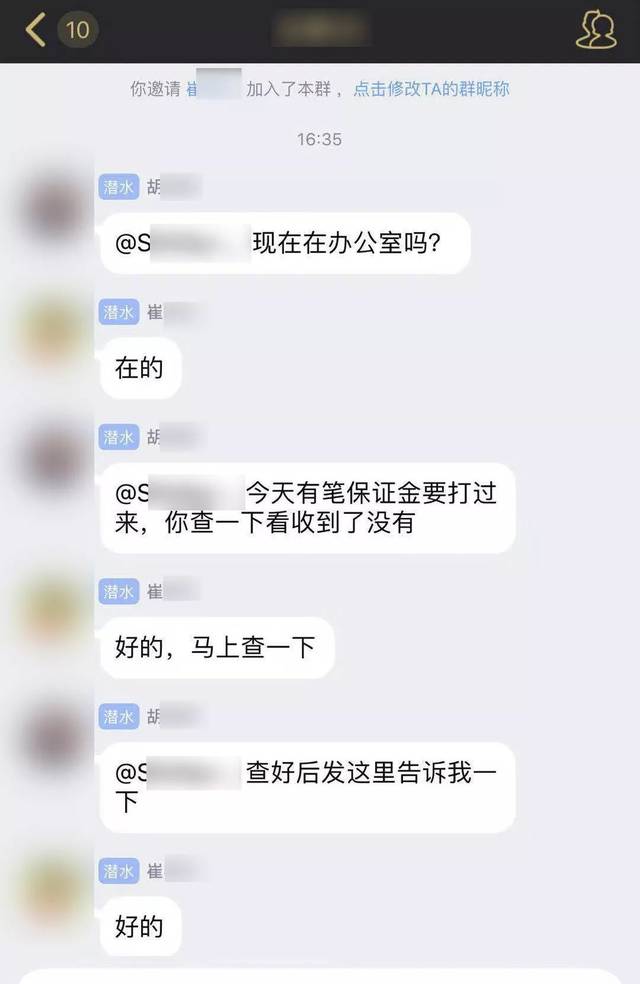Tap avatar beside last 好的 message
The height and width of the screenshot is (984, 640).
53,892
